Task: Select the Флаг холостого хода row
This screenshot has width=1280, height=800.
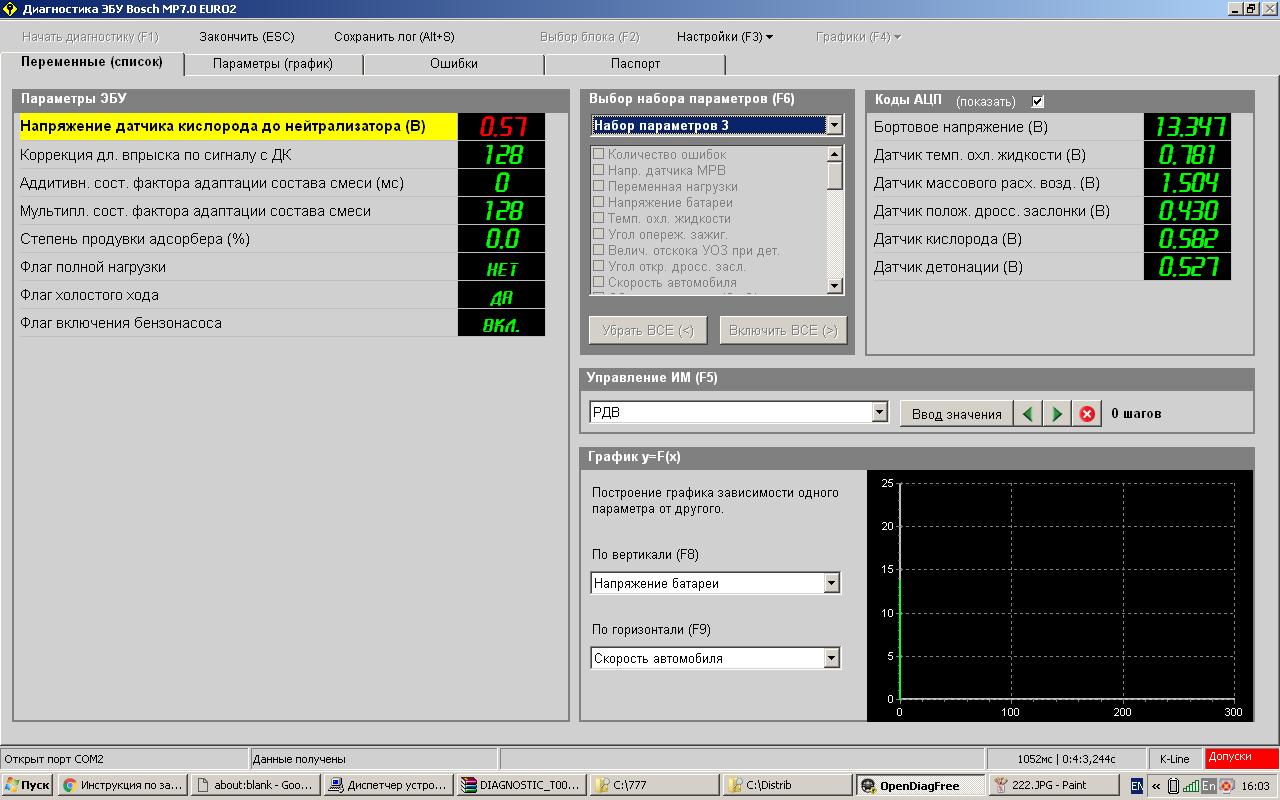Action: (x=282, y=295)
